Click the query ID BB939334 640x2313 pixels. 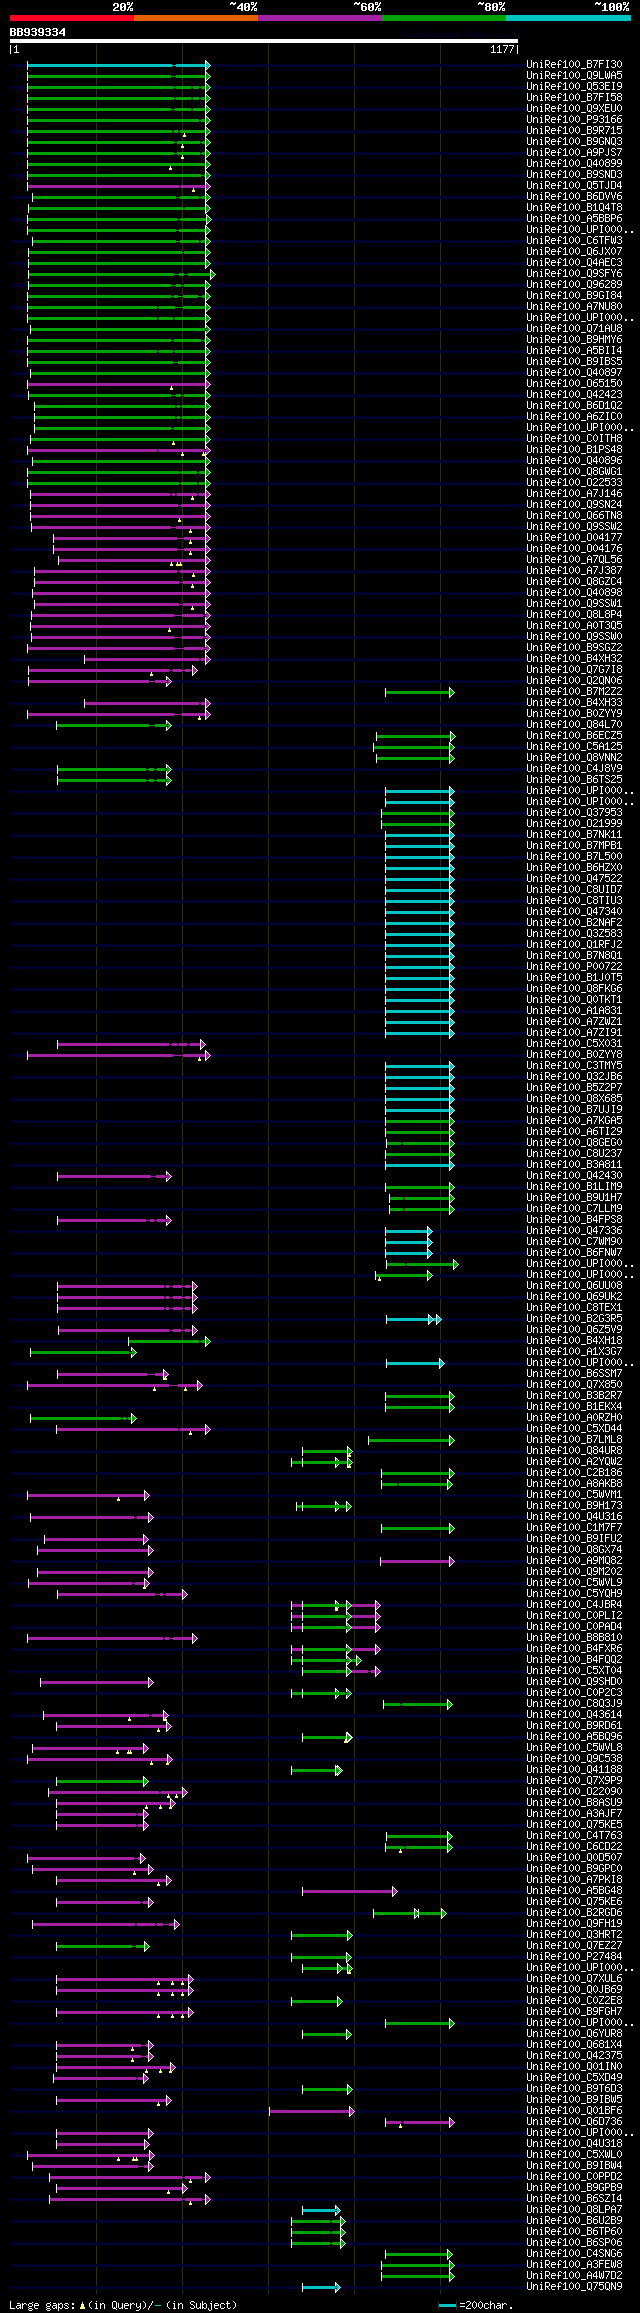tap(38, 32)
